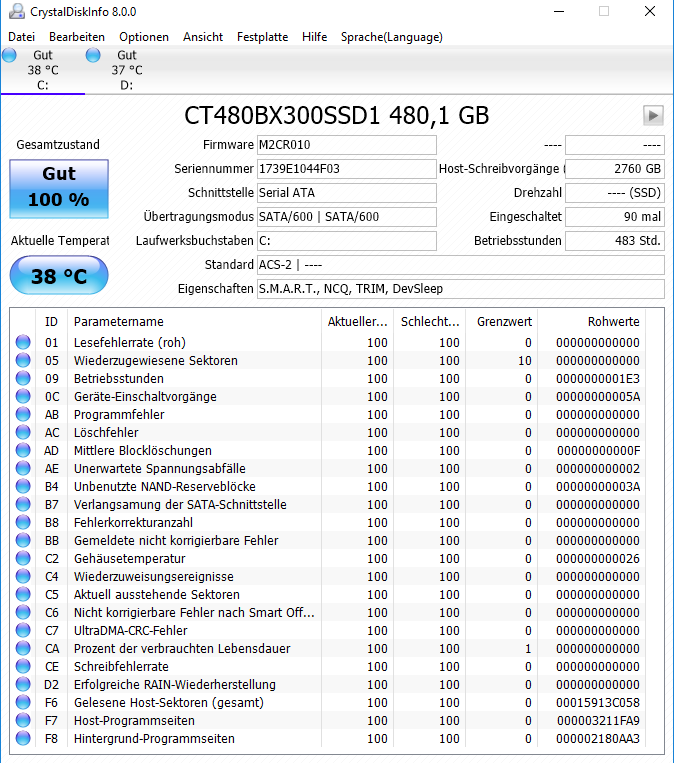Click status orb for drive C:

coord(9,55)
